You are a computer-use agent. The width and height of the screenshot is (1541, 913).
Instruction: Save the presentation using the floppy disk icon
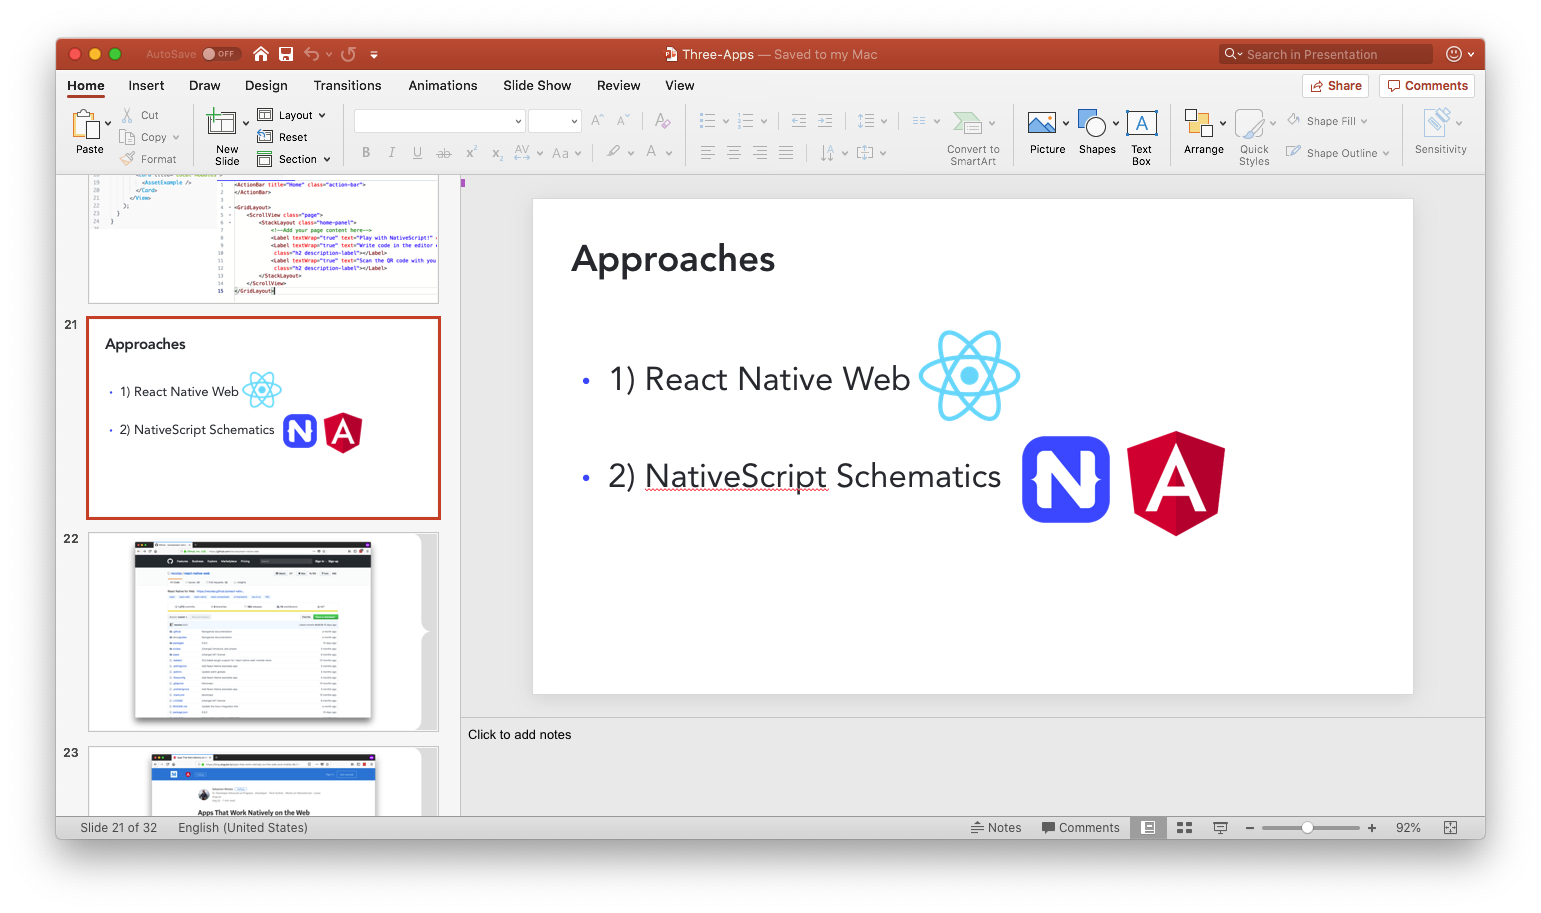[286, 54]
